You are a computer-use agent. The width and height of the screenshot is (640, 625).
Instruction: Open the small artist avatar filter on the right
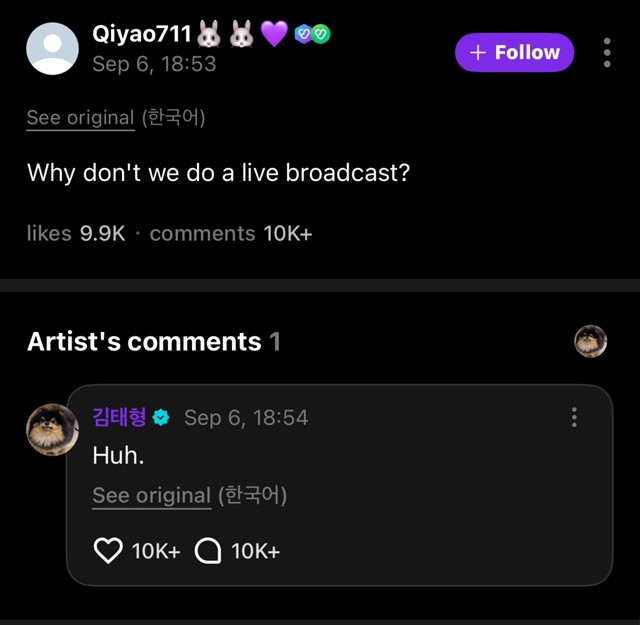click(x=590, y=341)
